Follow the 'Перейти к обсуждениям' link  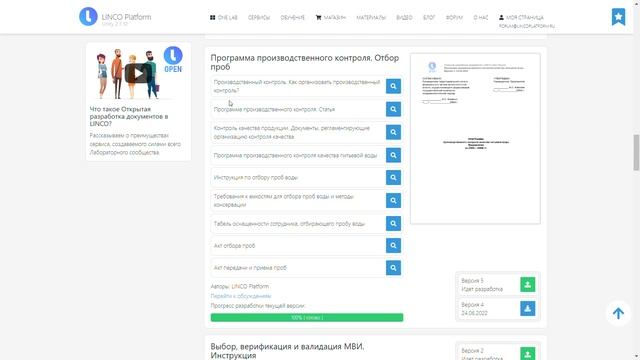pos(241,296)
